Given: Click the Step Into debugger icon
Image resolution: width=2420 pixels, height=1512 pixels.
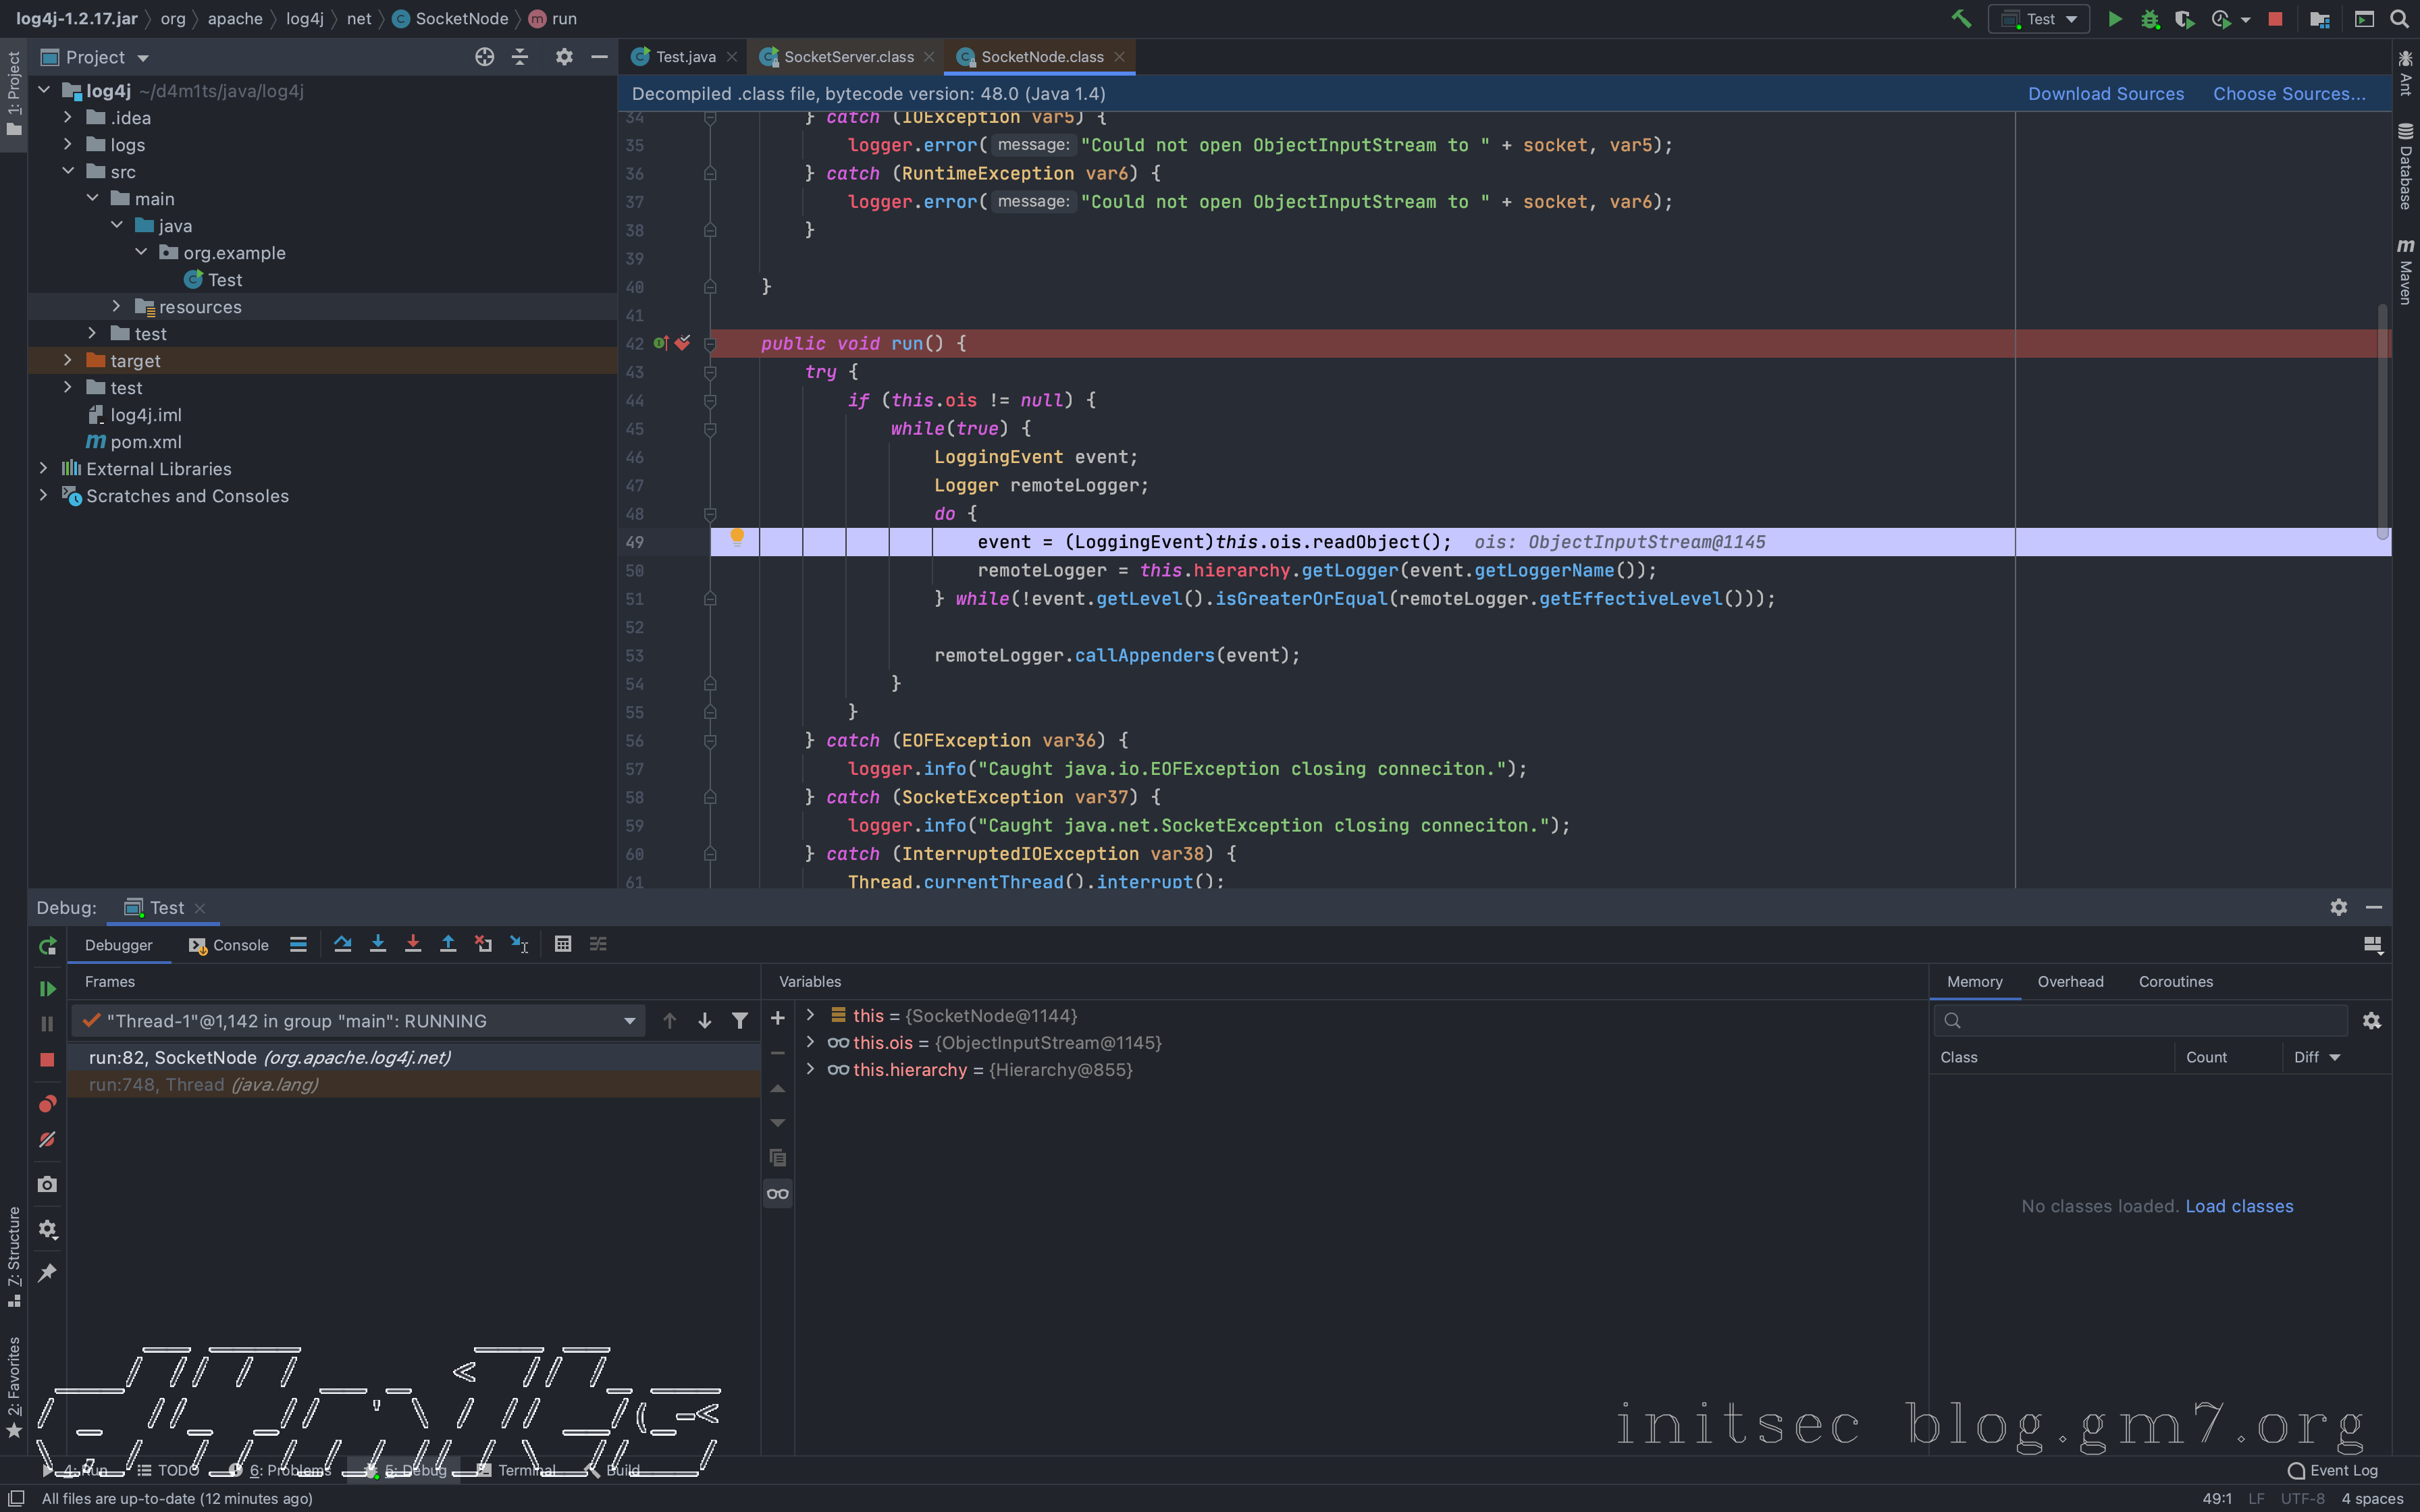Looking at the screenshot, I should [x=378, y=944].
